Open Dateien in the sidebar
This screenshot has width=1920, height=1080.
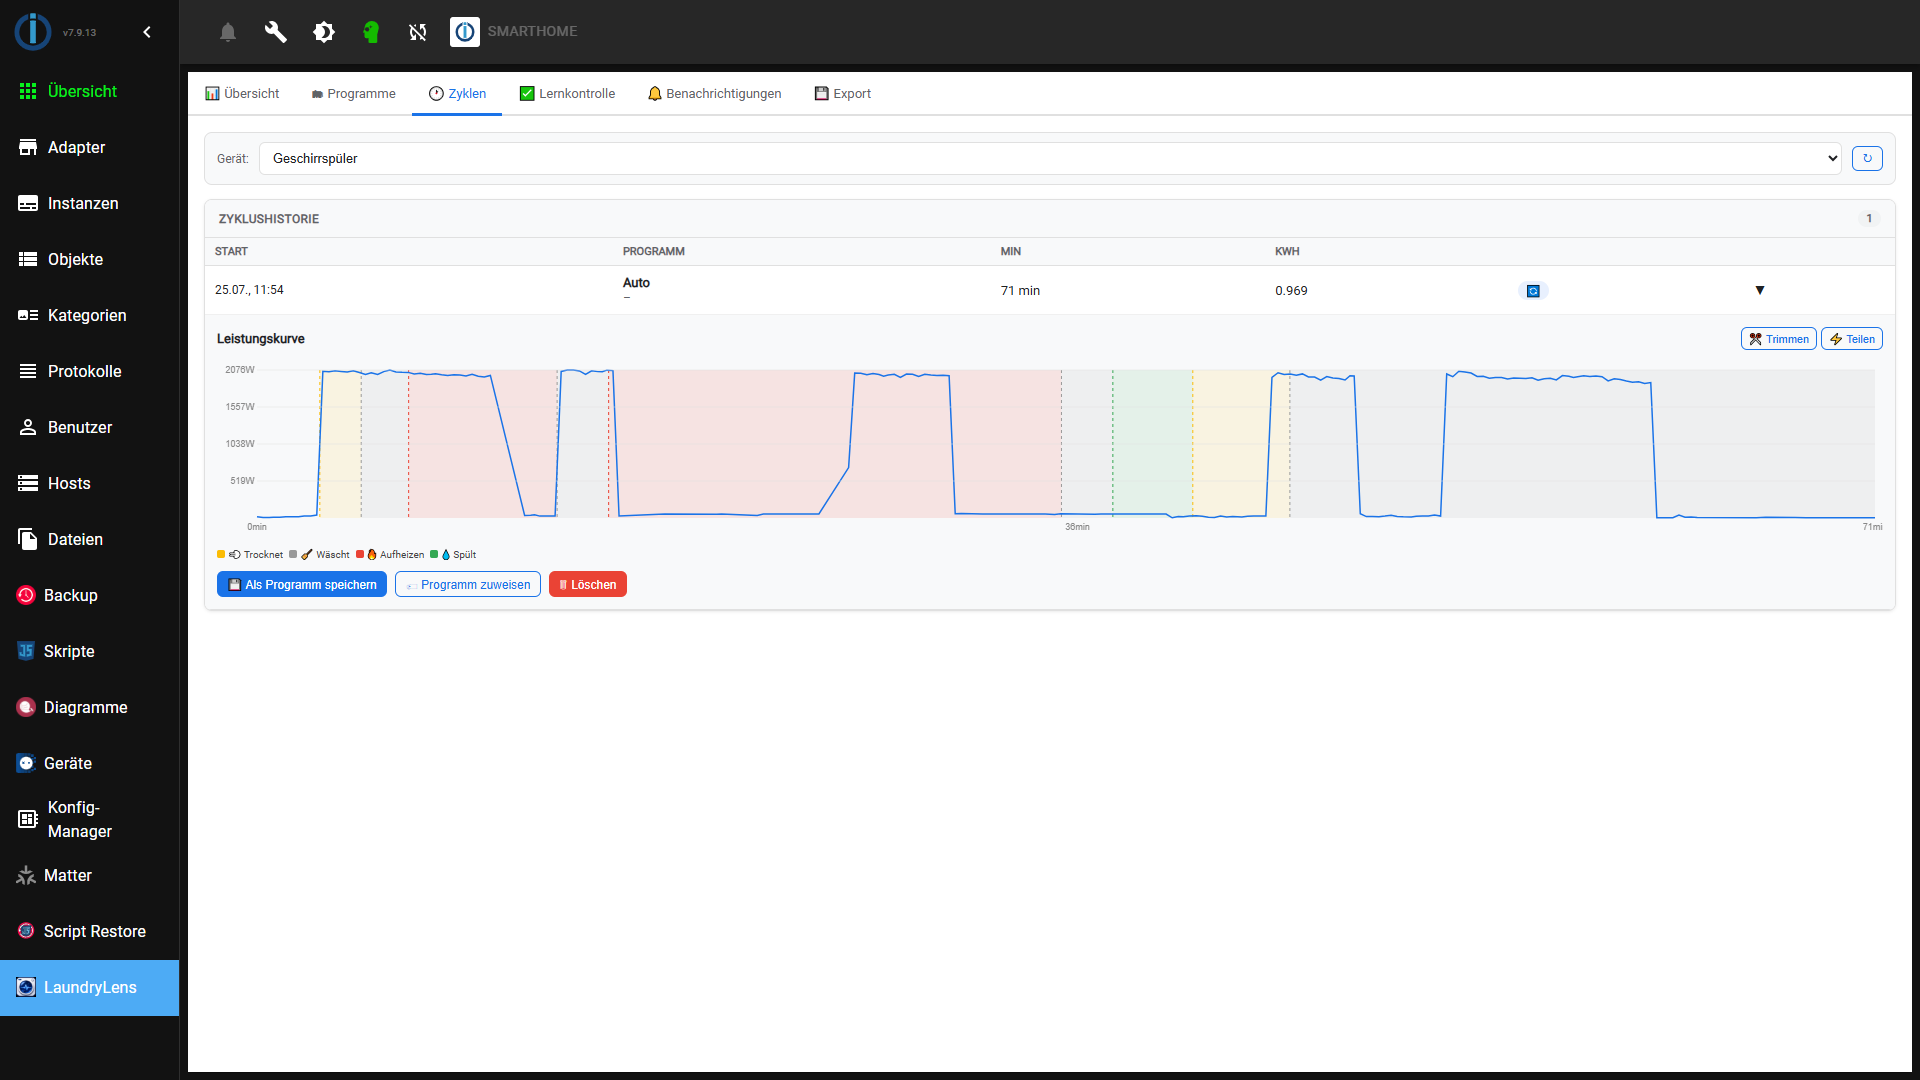[x=89, y=539]
